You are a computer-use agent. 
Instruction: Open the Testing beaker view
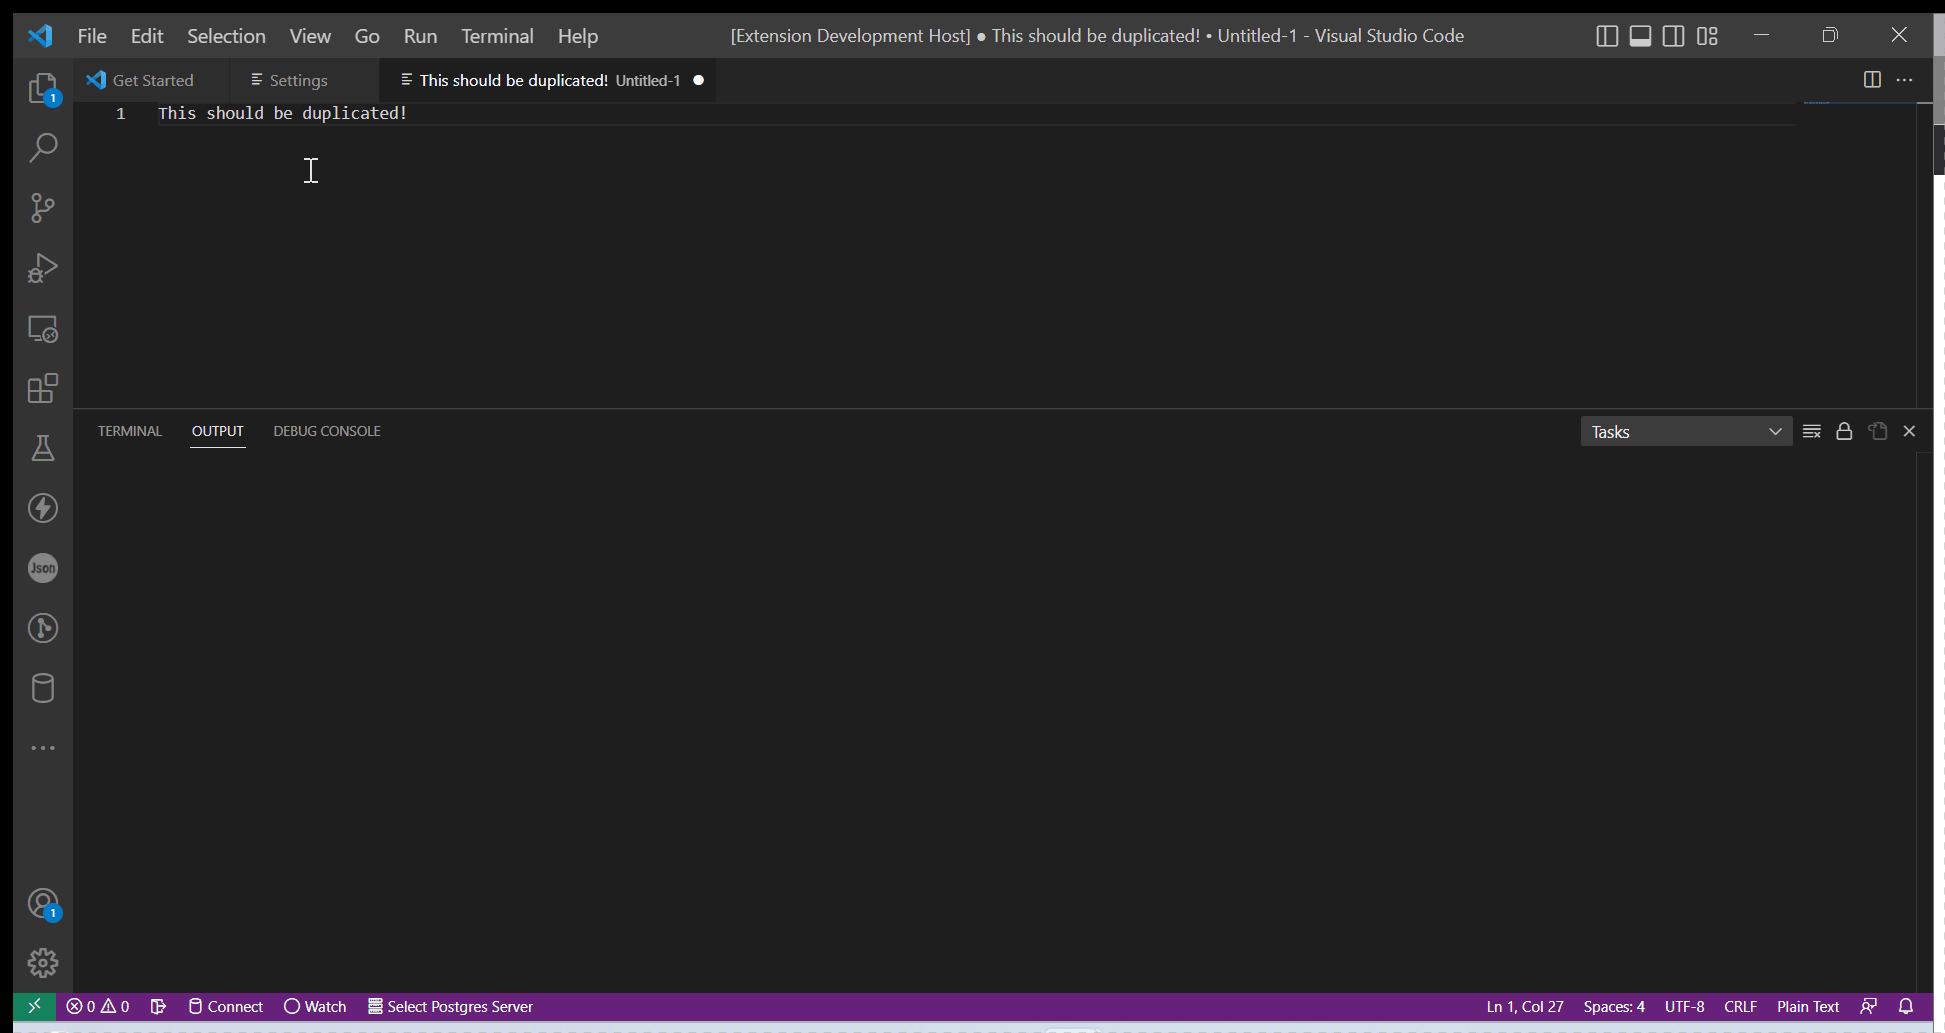pyautogui.click(x=43, y=447)
